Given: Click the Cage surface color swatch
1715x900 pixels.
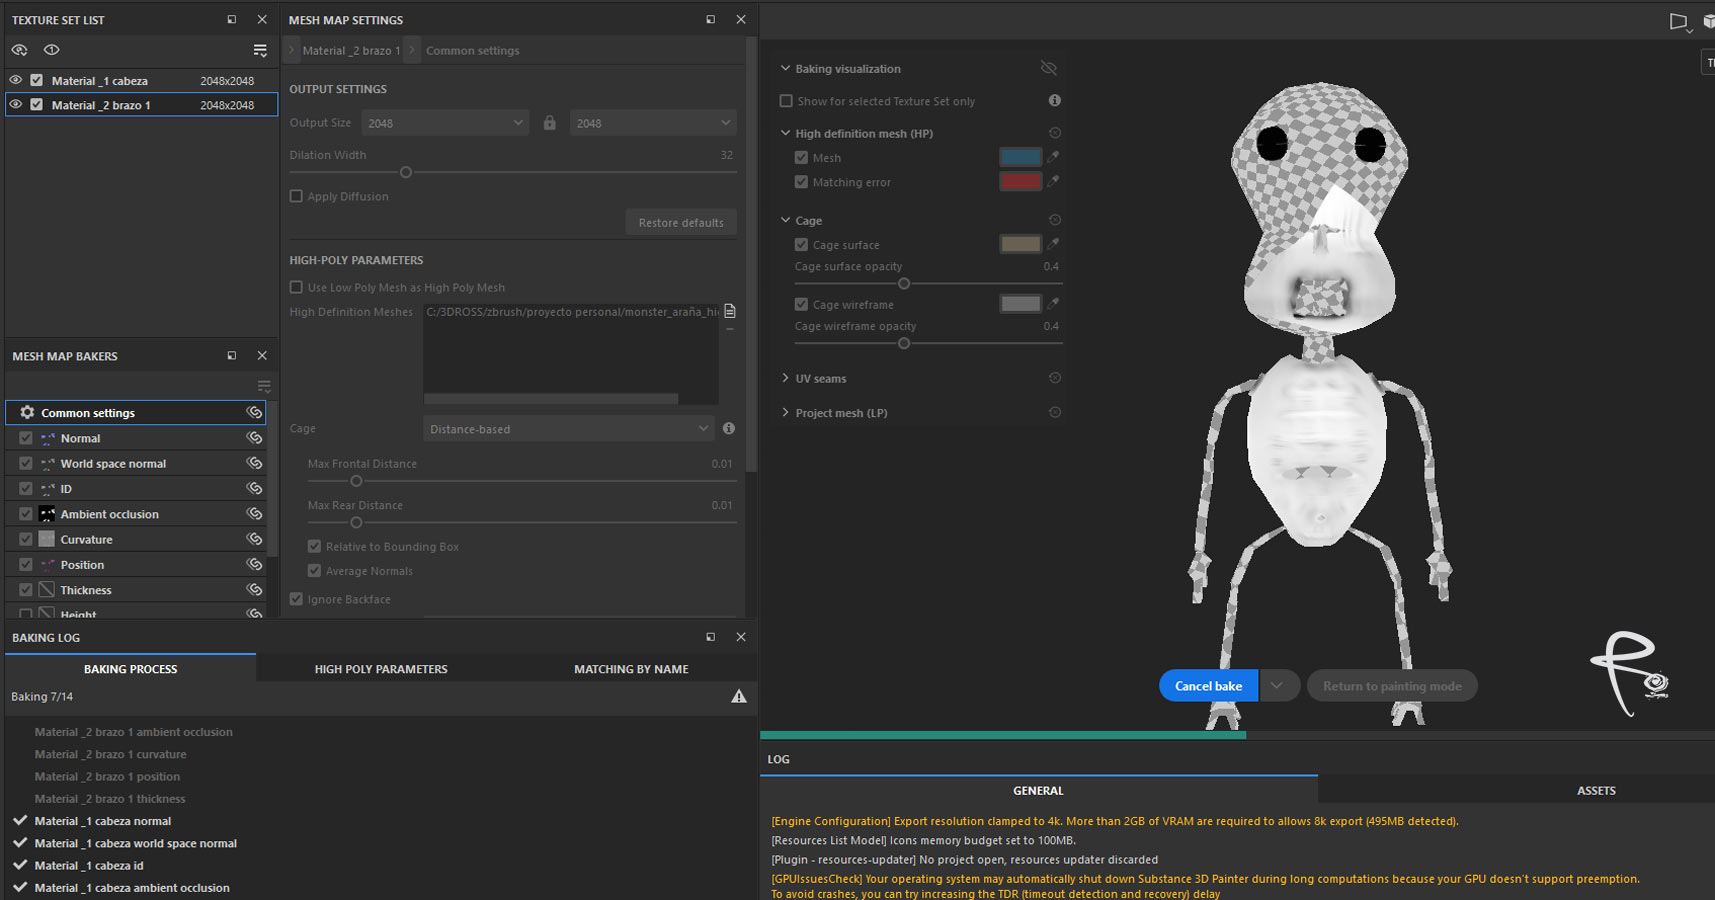Looking at the screenshot, I should [x=1020, y=244].
